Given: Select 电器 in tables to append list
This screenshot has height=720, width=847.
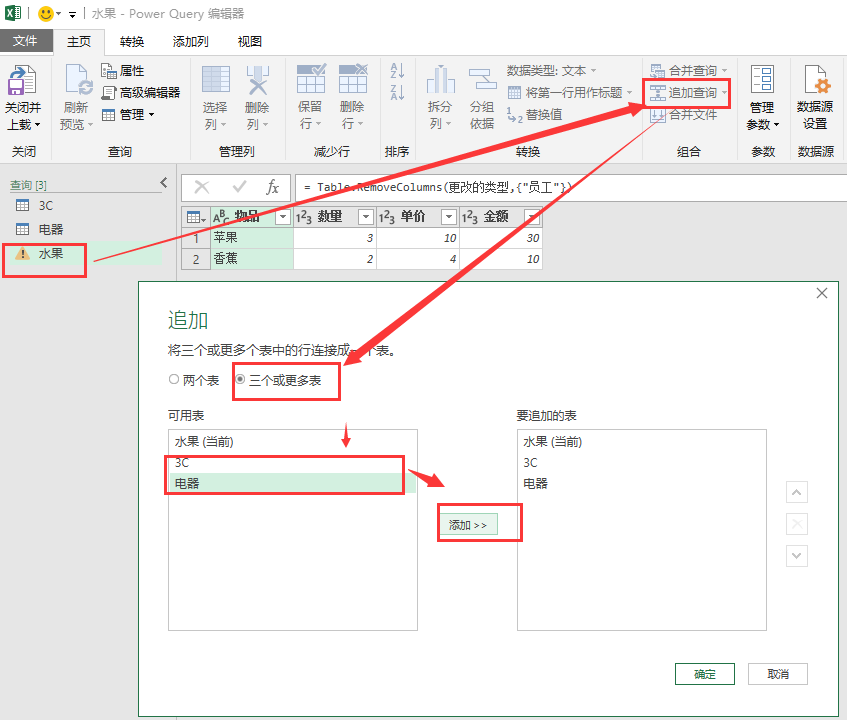Looking at the screenshot, I should tap(642, 483).
